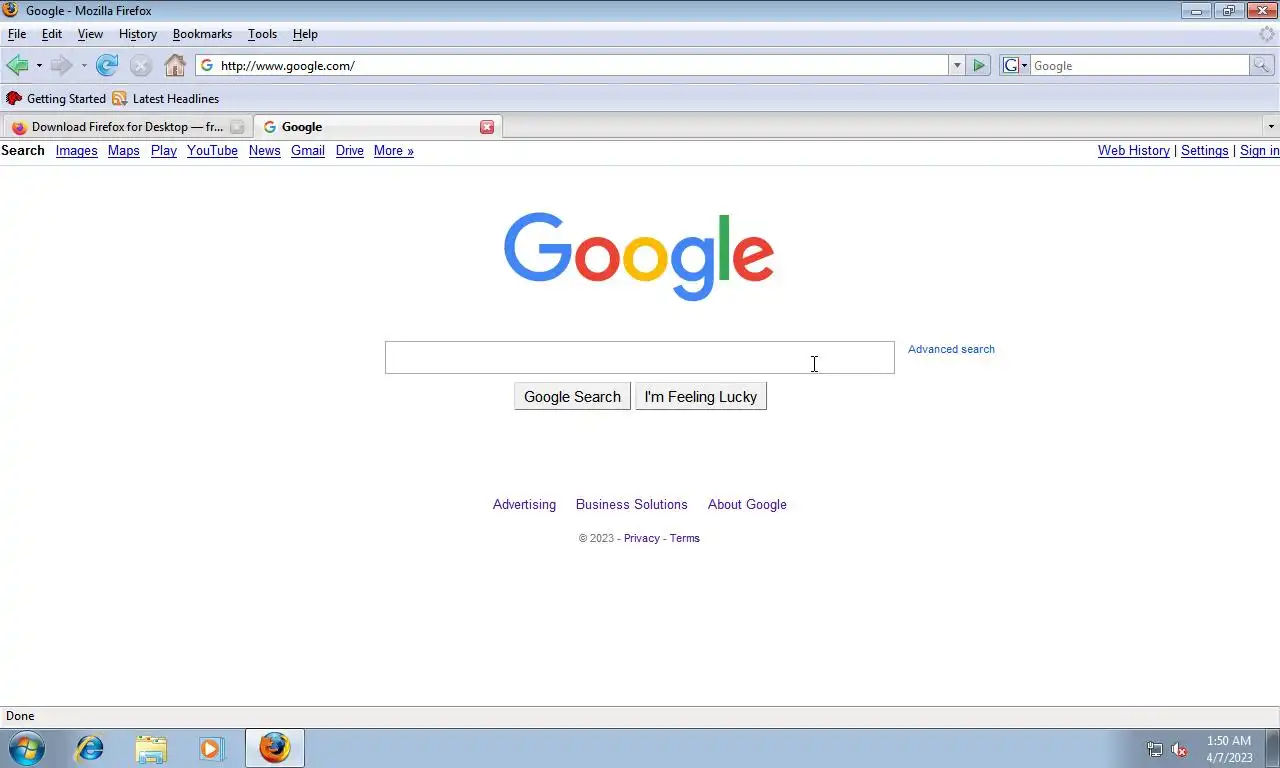1280x768 pixels.
Task: Open the News link
Action: 264,151
